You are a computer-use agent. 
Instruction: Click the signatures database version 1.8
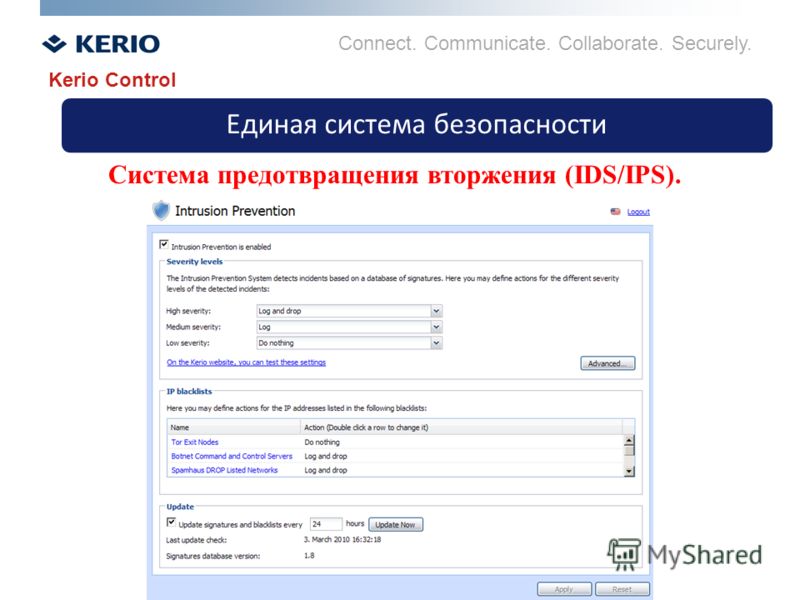pyautogui.click(x=309, y=556)
